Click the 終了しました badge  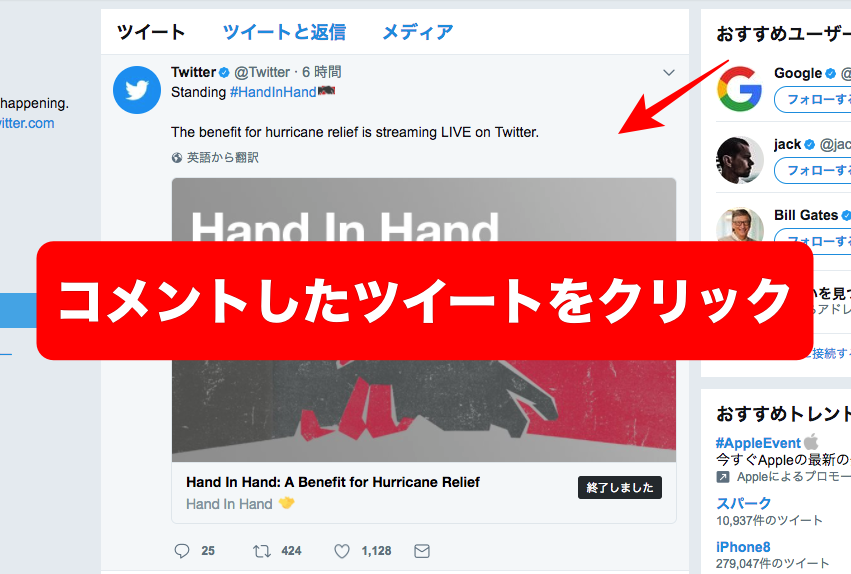point(620,487)
